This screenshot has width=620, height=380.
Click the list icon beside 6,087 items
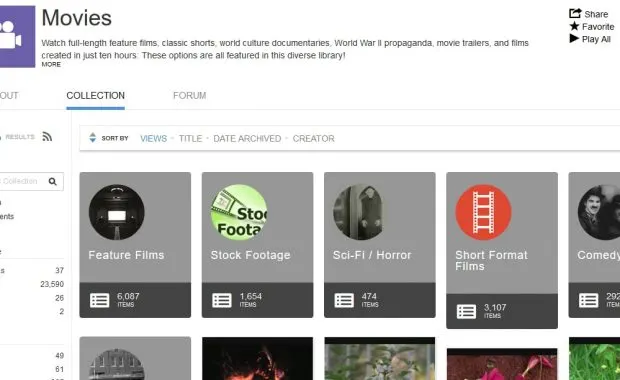(x=99, y=300)
